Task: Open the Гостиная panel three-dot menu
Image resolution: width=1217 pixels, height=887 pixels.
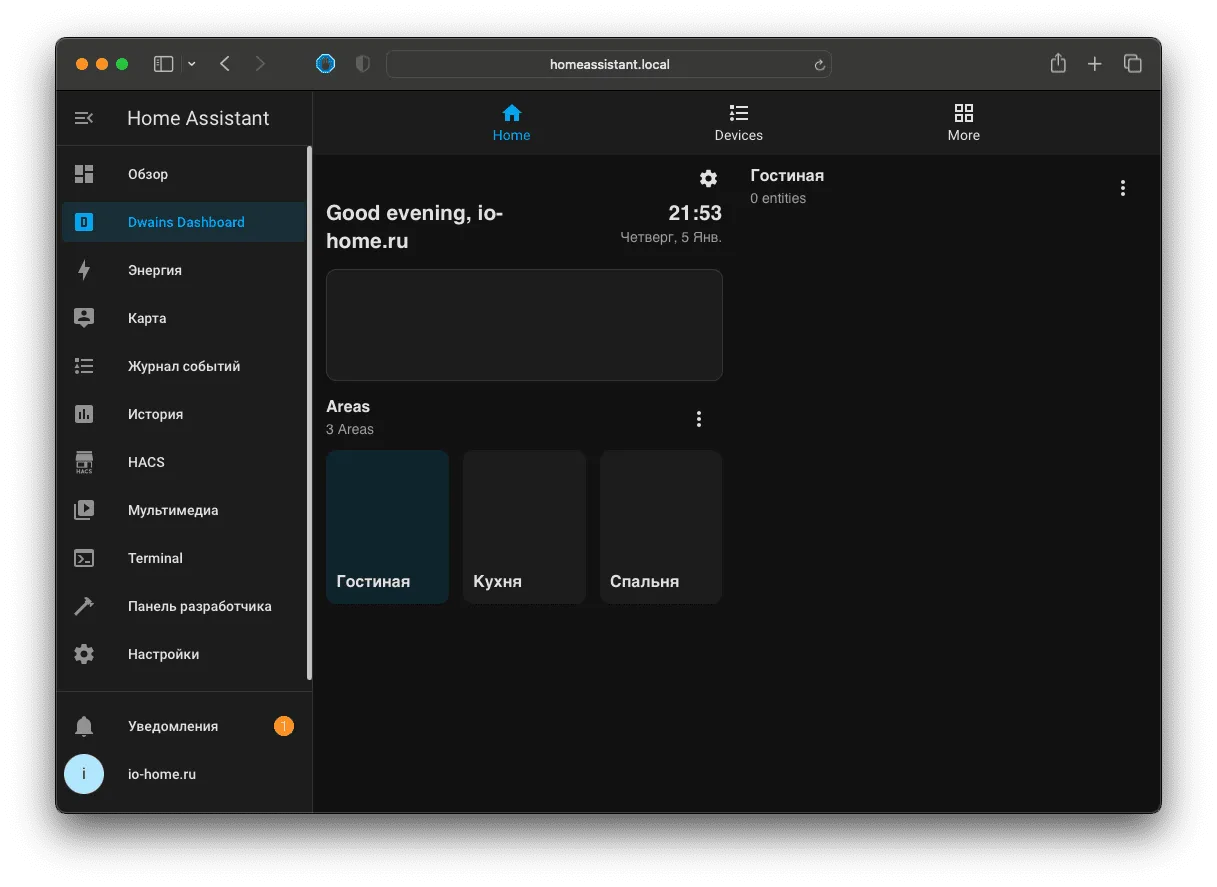Action: tap(1123, 188)
